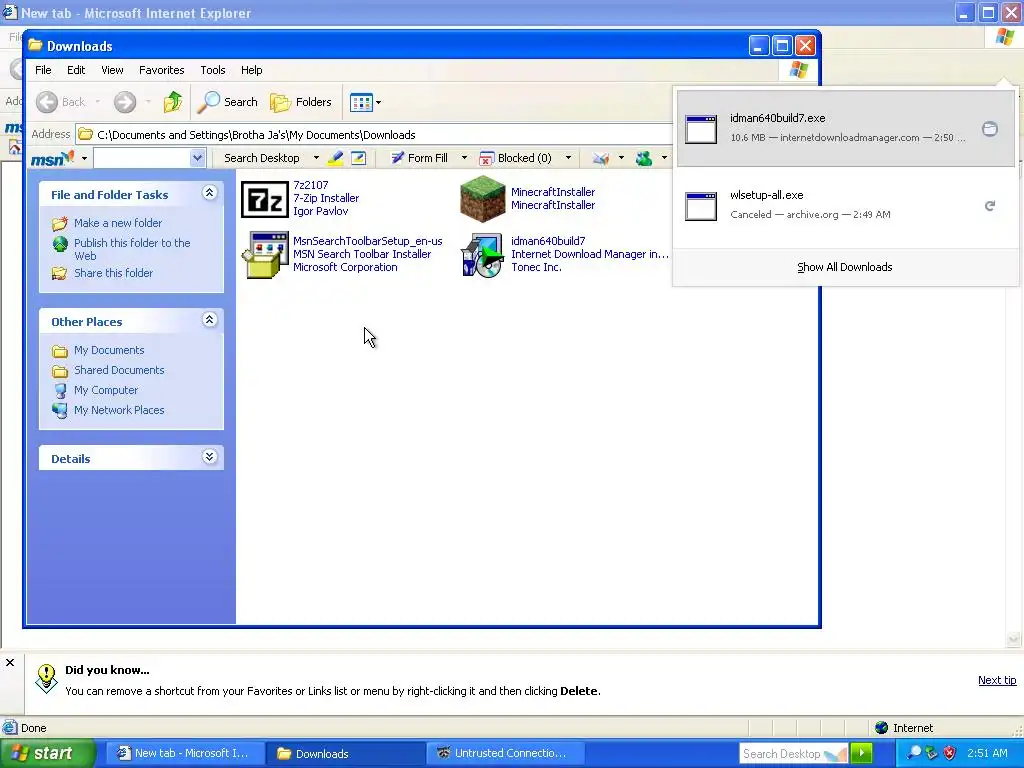Open the Views dropdown arrow
The width and height of the screenshot is (1024, 768).
pos(379,103)
